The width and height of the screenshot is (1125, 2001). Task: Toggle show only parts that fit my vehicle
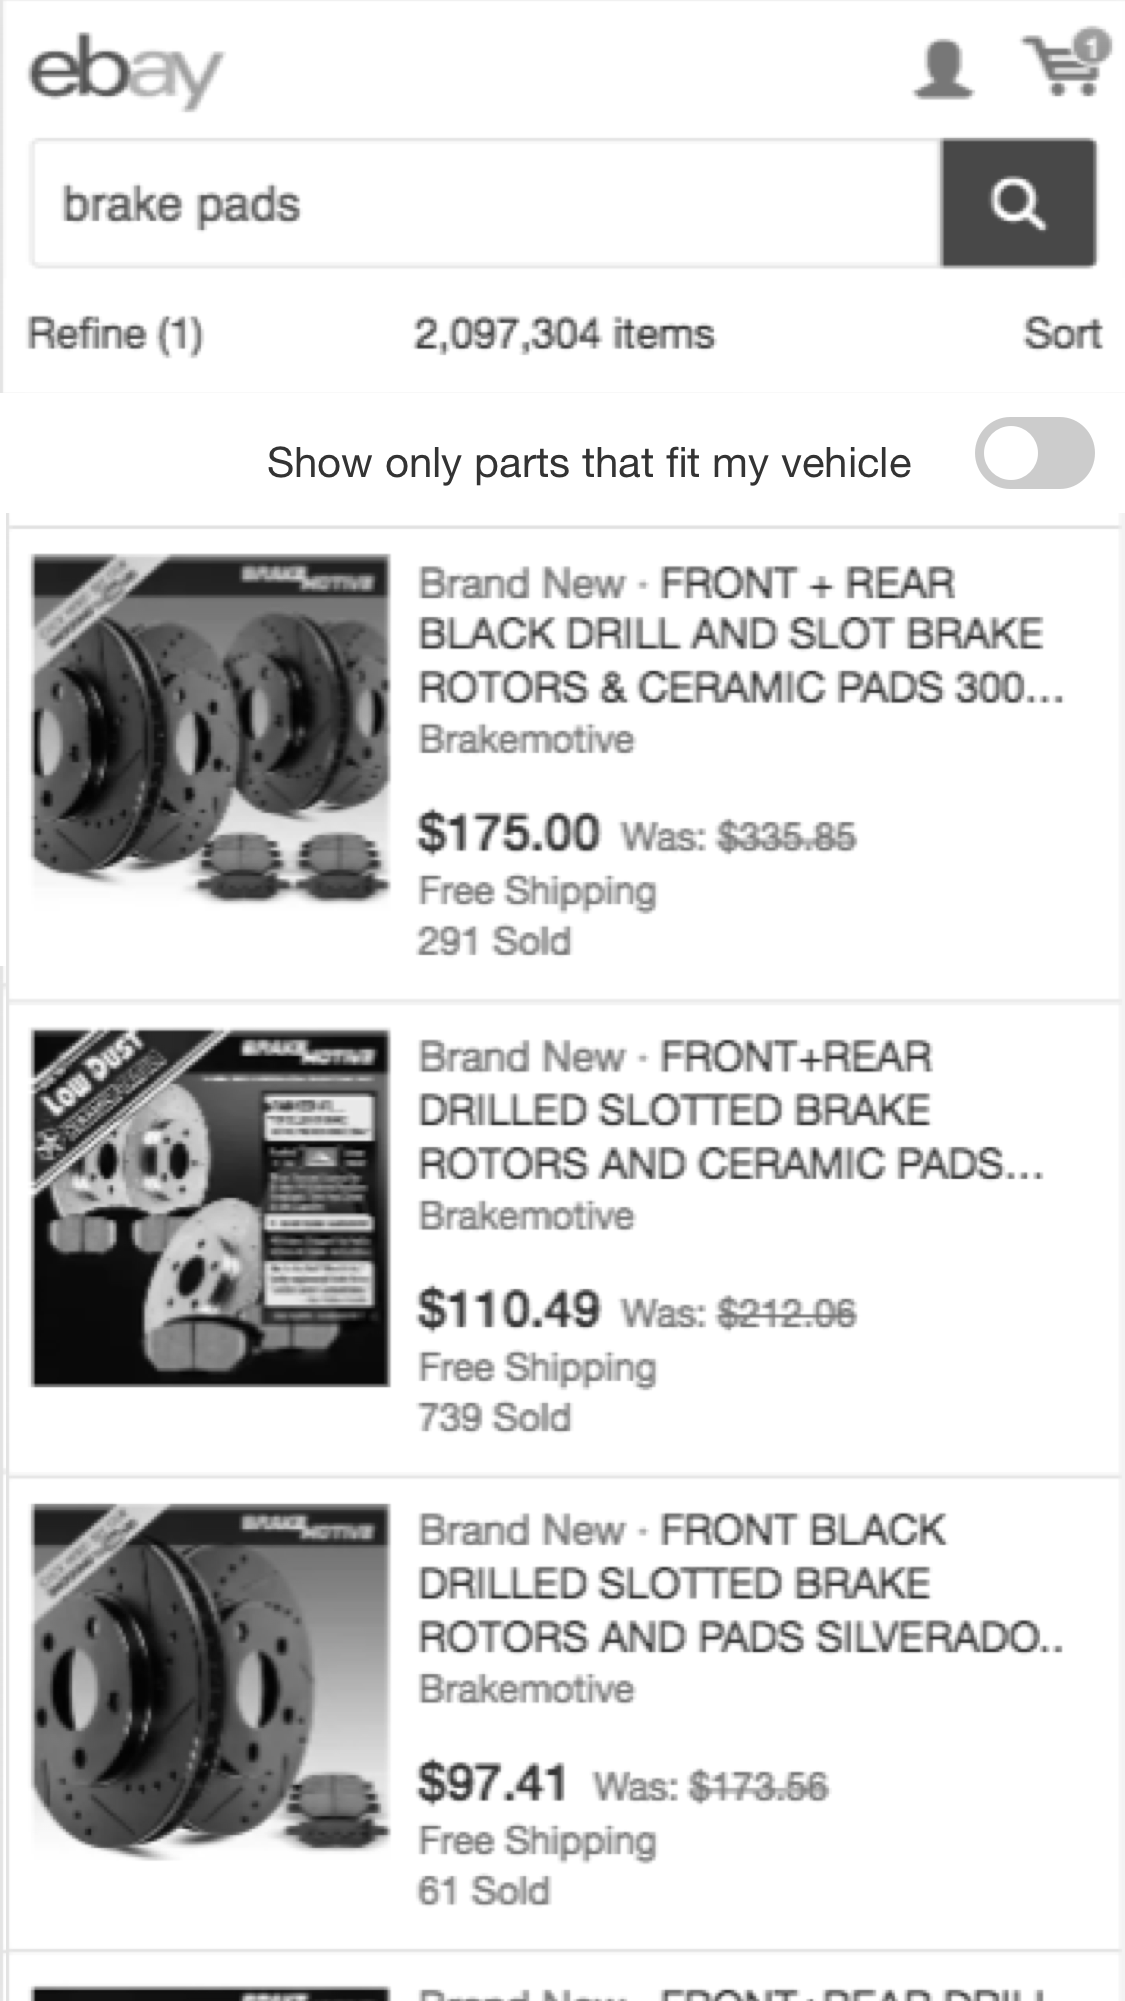tap(1034, 454)
